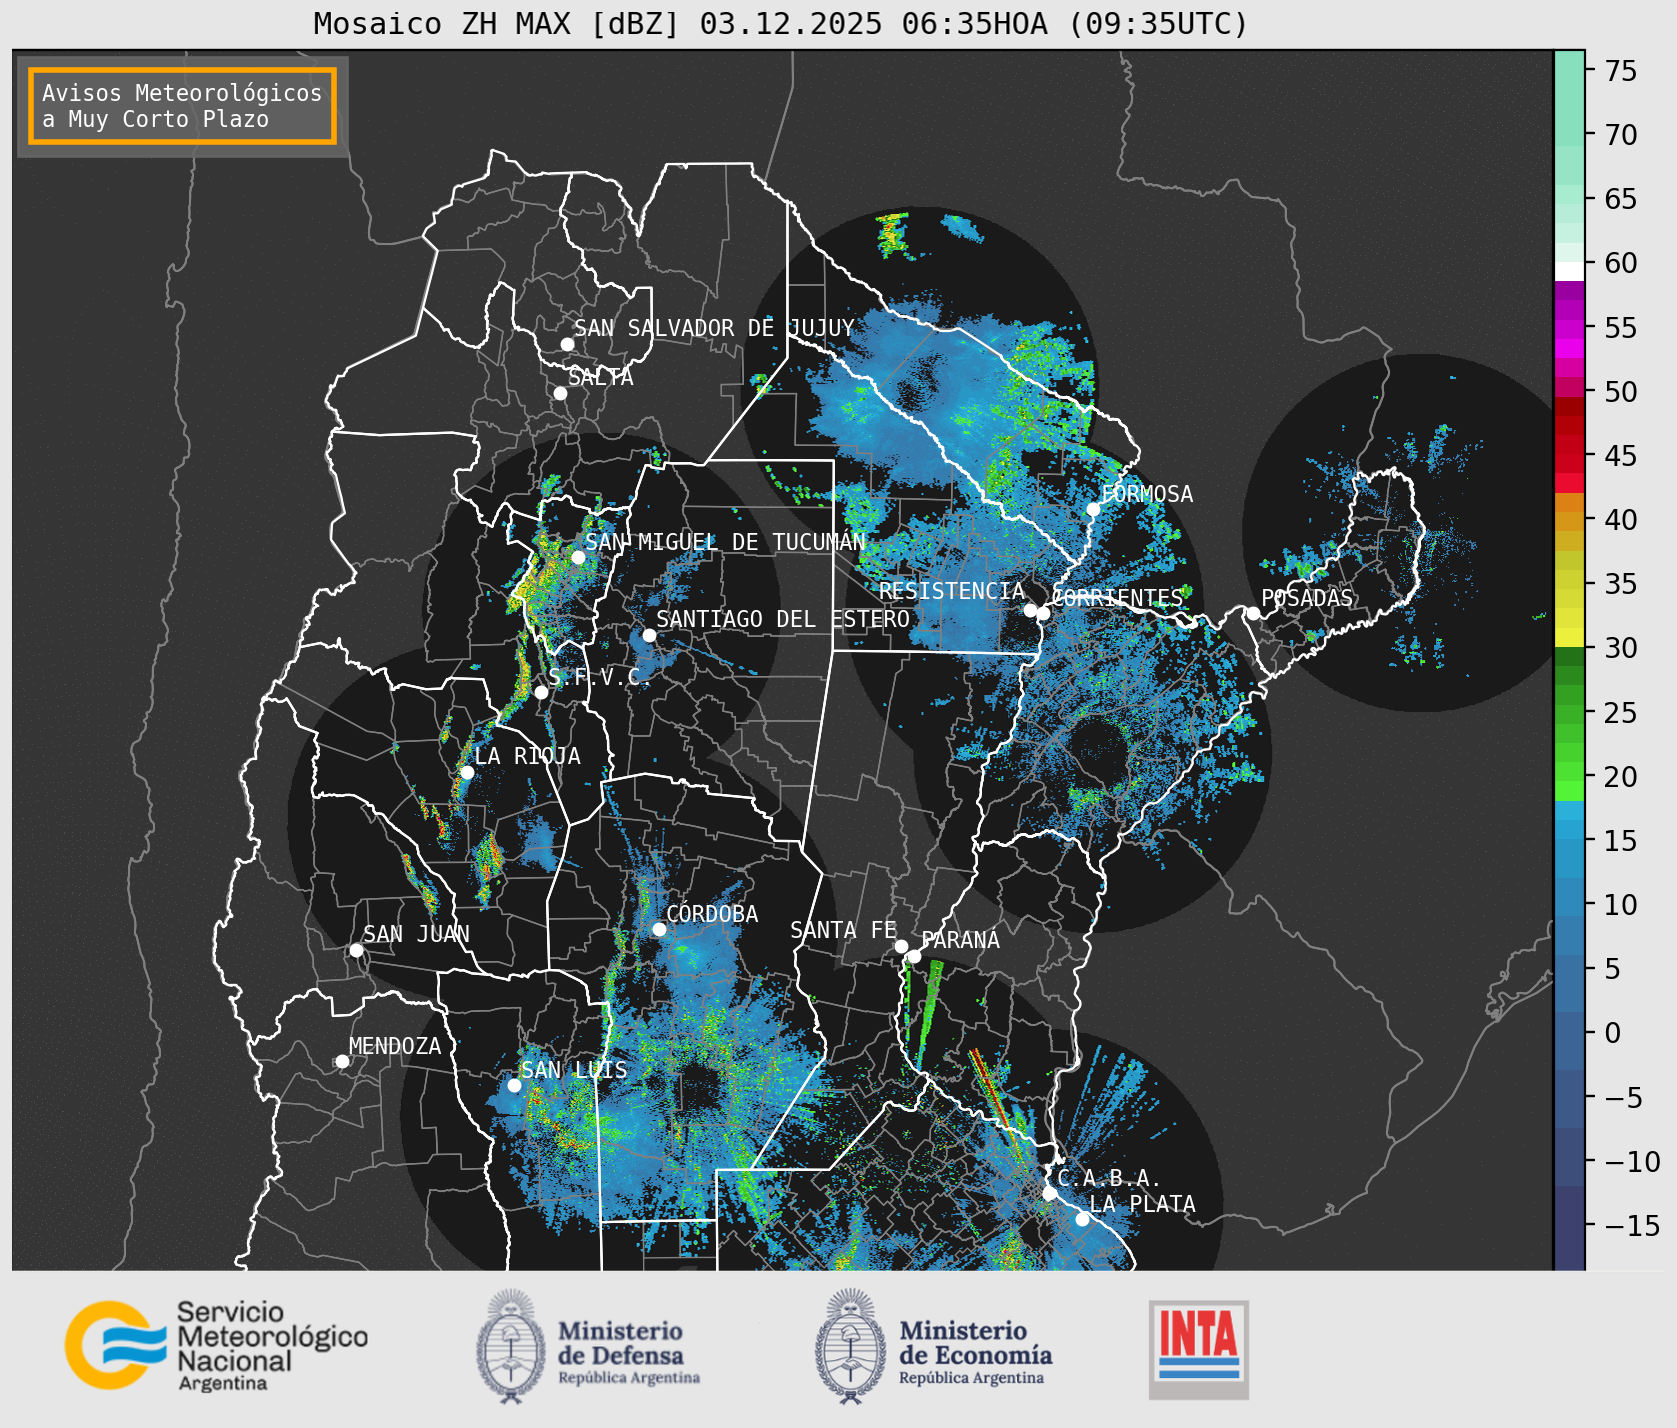This screenshot has height=1428, width=1677.
Task: Select the San Juan city marker
Action: point(356,950)
